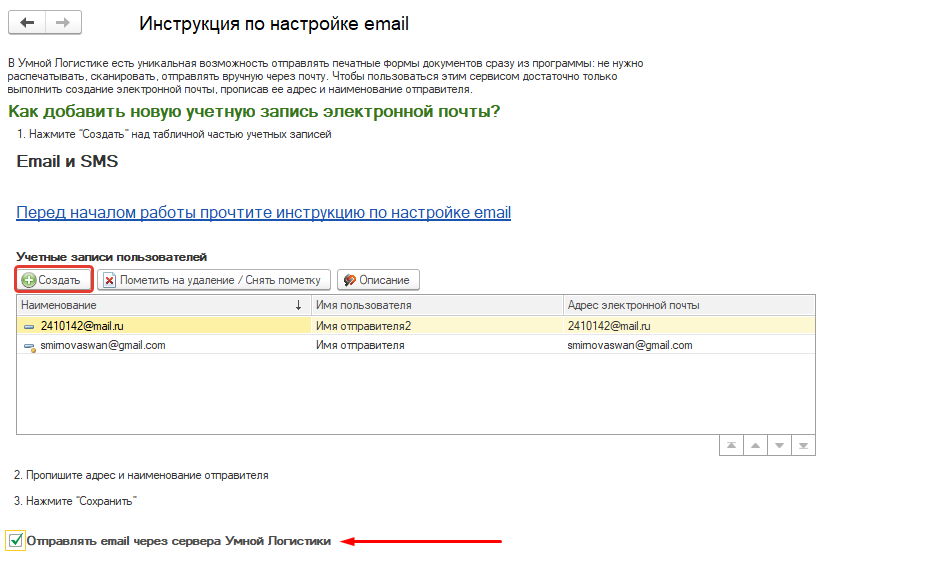Open the email setup instruction link
Viewport: 935px width, 564px height.
click(263, 212)
